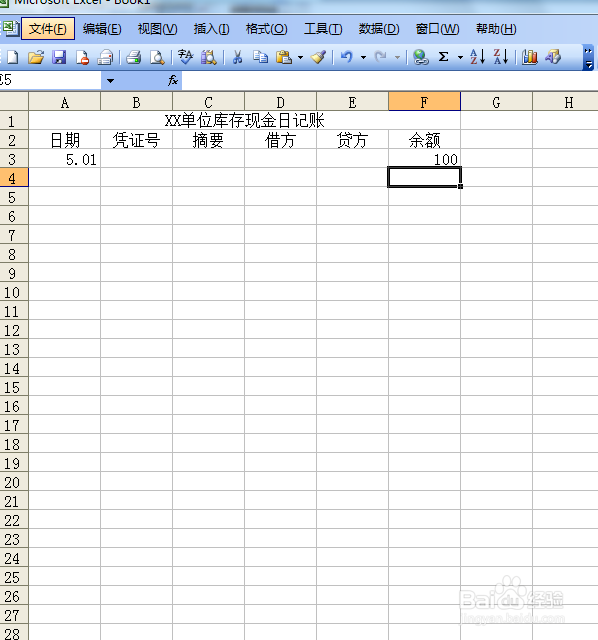Select column D header

[x=280, y=102]
